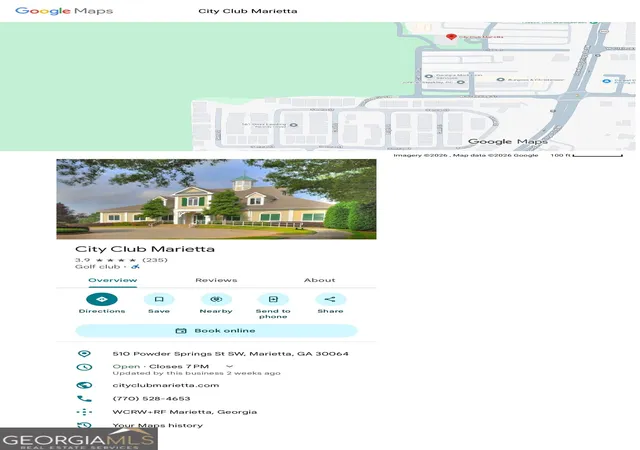This screenshot has width=640, height=450.
Task: Click the Directions icon button
Action: (x=102, y=299)
